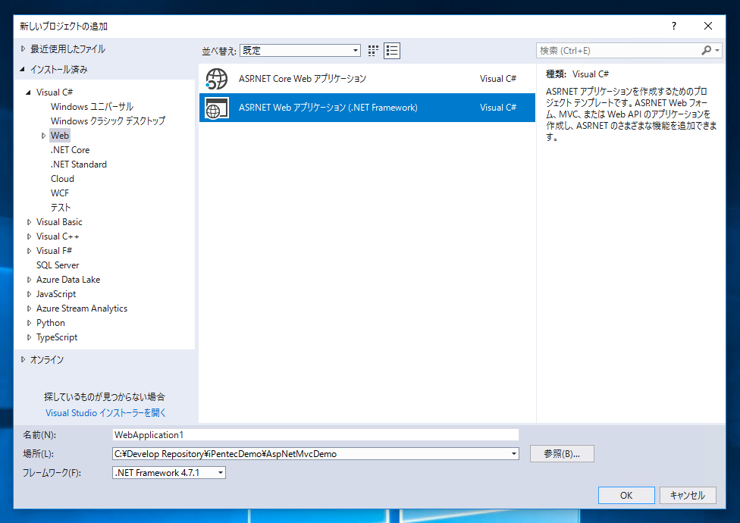The height and width of the screenshot is (523, 740).
Task: Focus the 名前 project name field
Action: tap(316, 435)
